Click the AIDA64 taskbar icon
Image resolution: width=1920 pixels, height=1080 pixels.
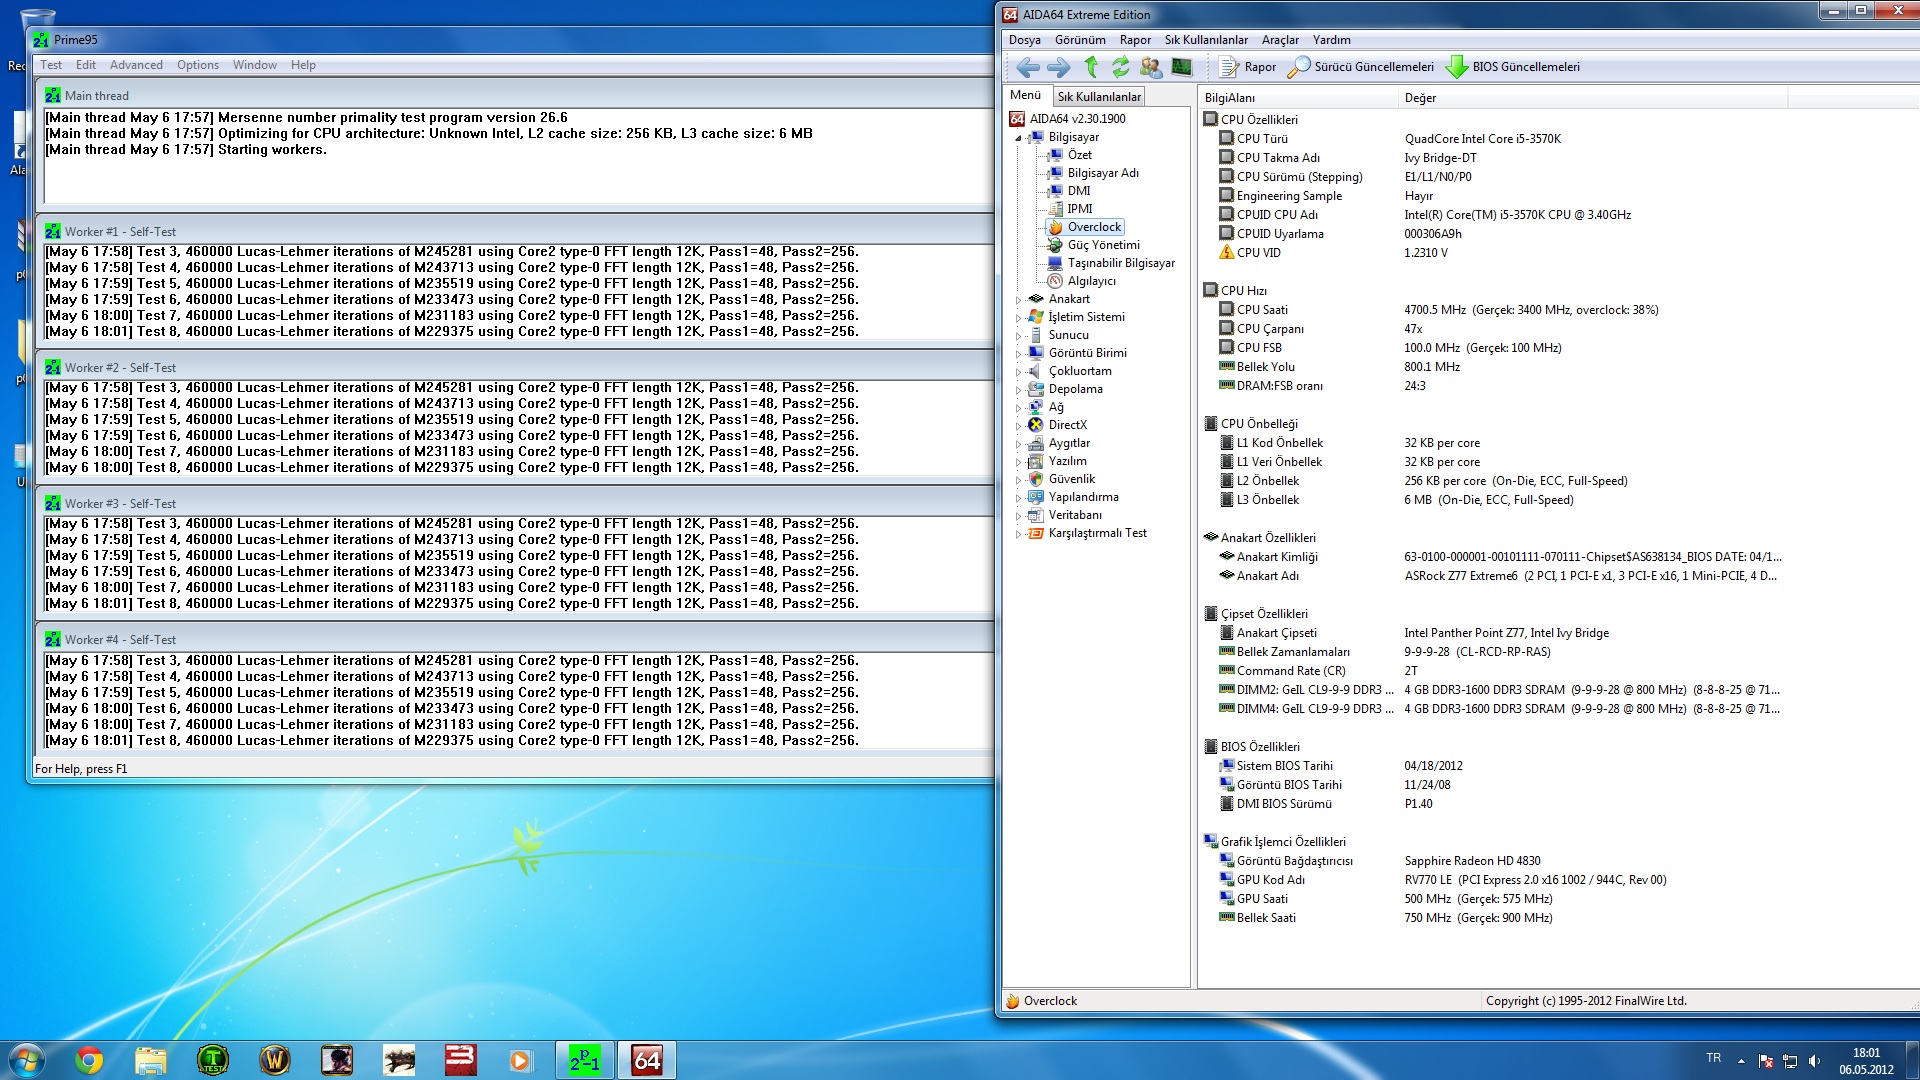647,1060
